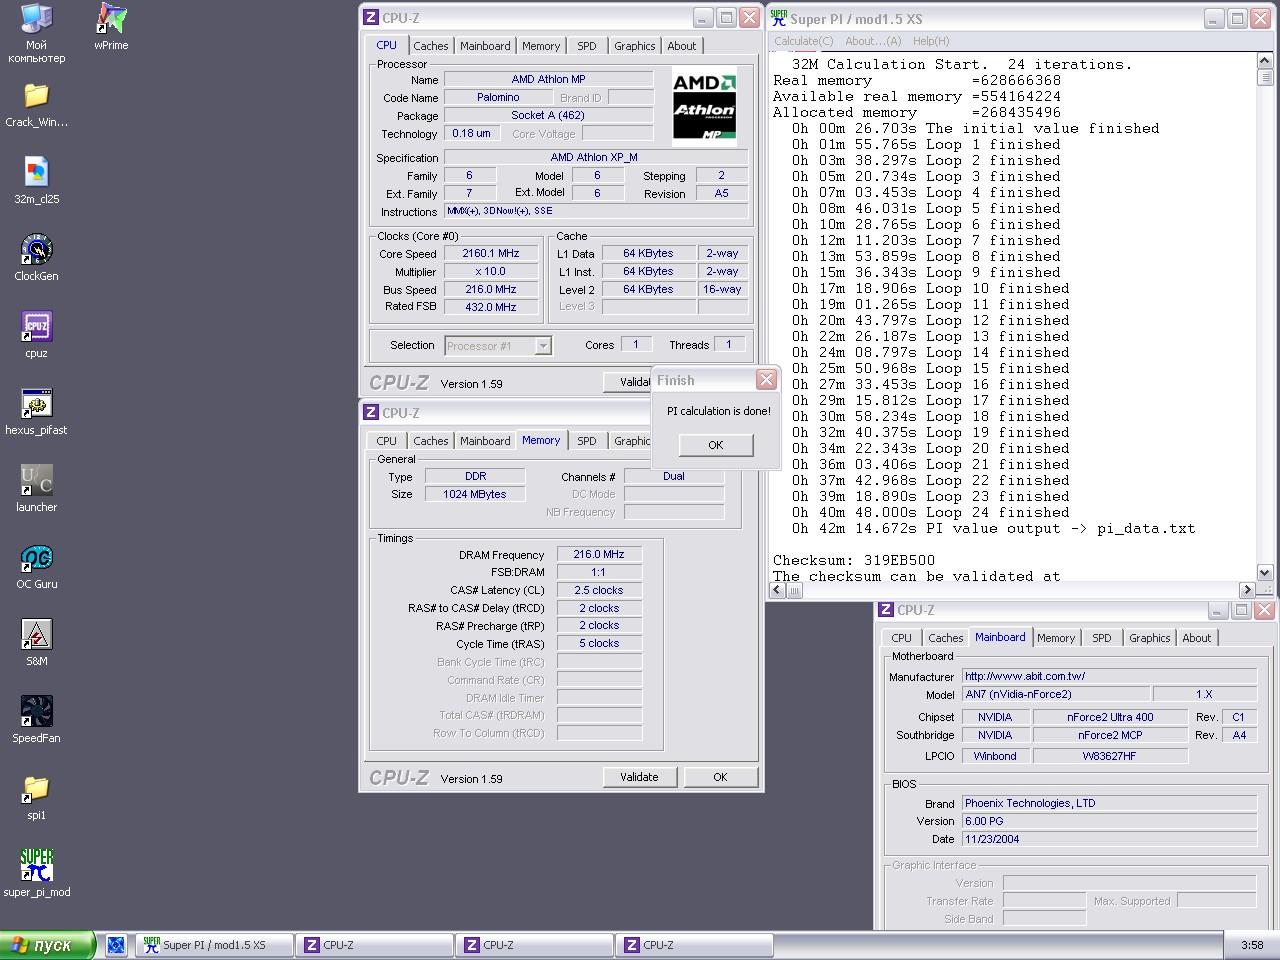Click right arrow of Super PI horizontal scrollbar
The width and height of the screenshot is (1280, 960).
coord(1247,590)
